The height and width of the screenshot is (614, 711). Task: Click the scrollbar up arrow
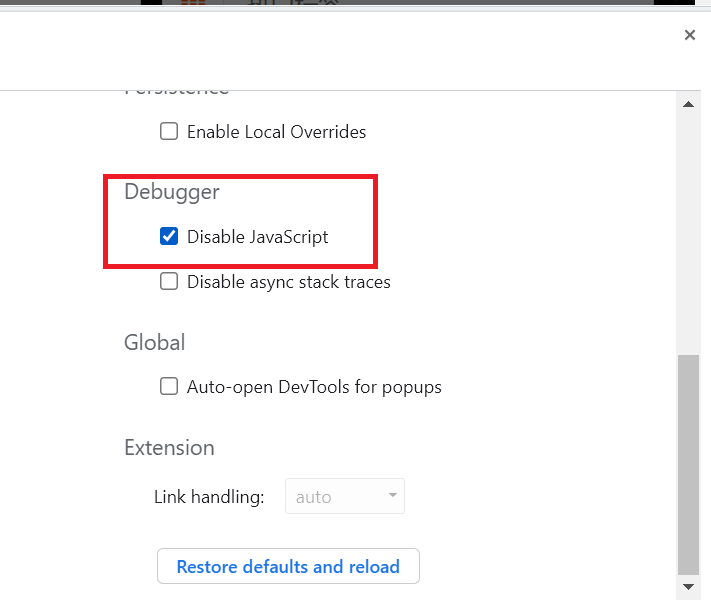[x=688, y=105]
